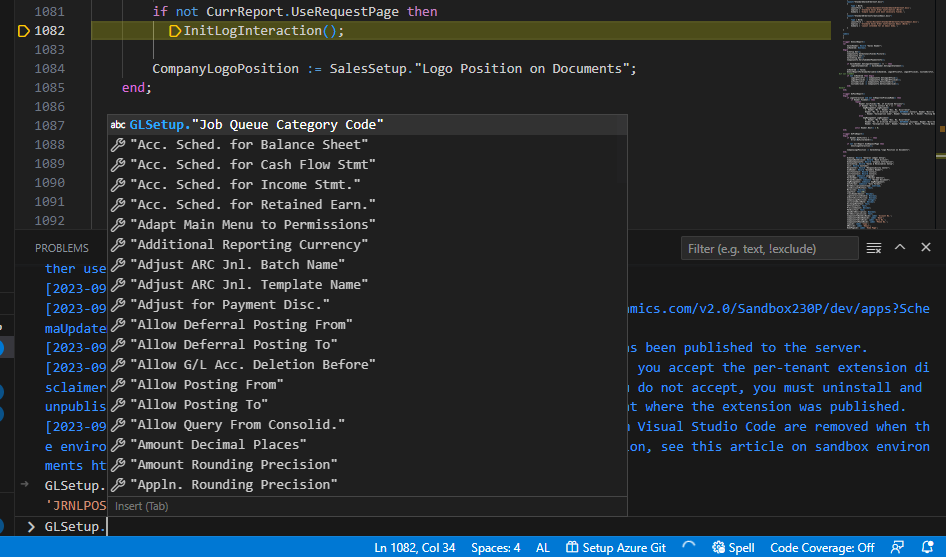Click the wrench icon beside "Allow Posting To"
This screenshot has height=557, width=946.
pyautogui.click(x=118, y=404)
